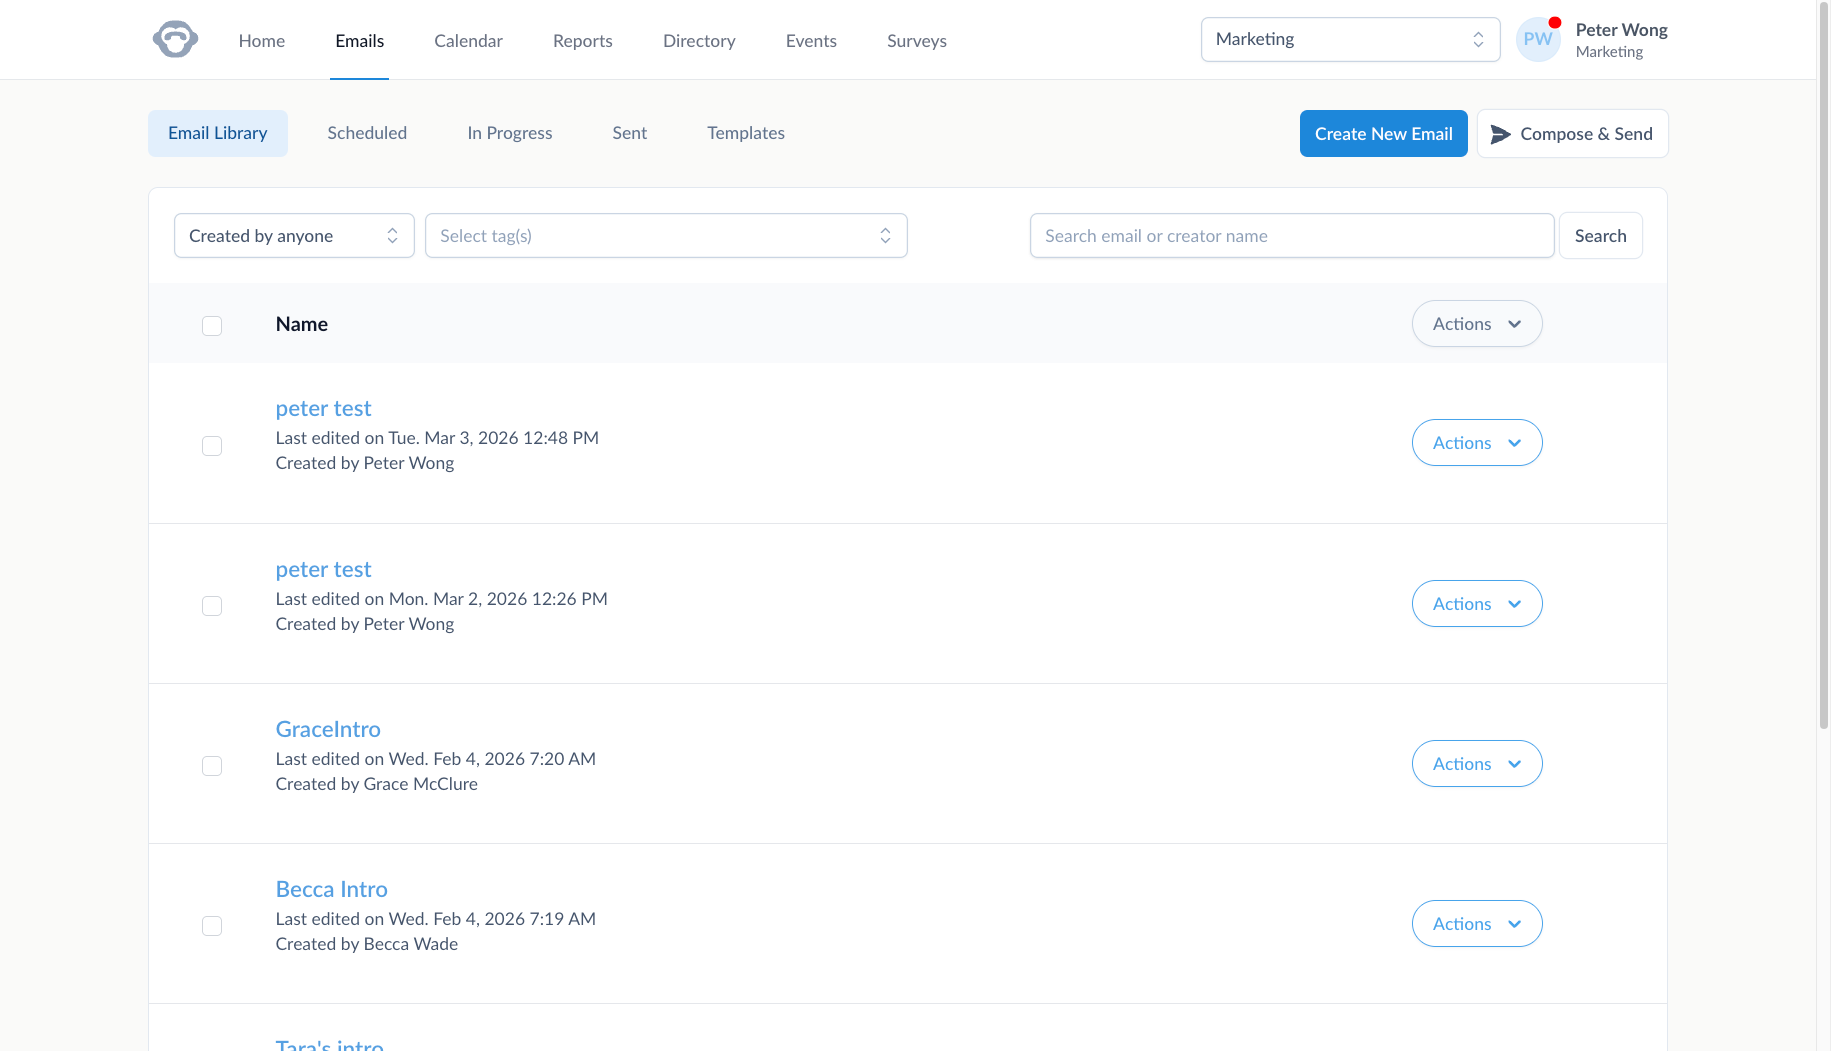
Task: Click the vertical page scrollbar
Action: click(1823, 400)
